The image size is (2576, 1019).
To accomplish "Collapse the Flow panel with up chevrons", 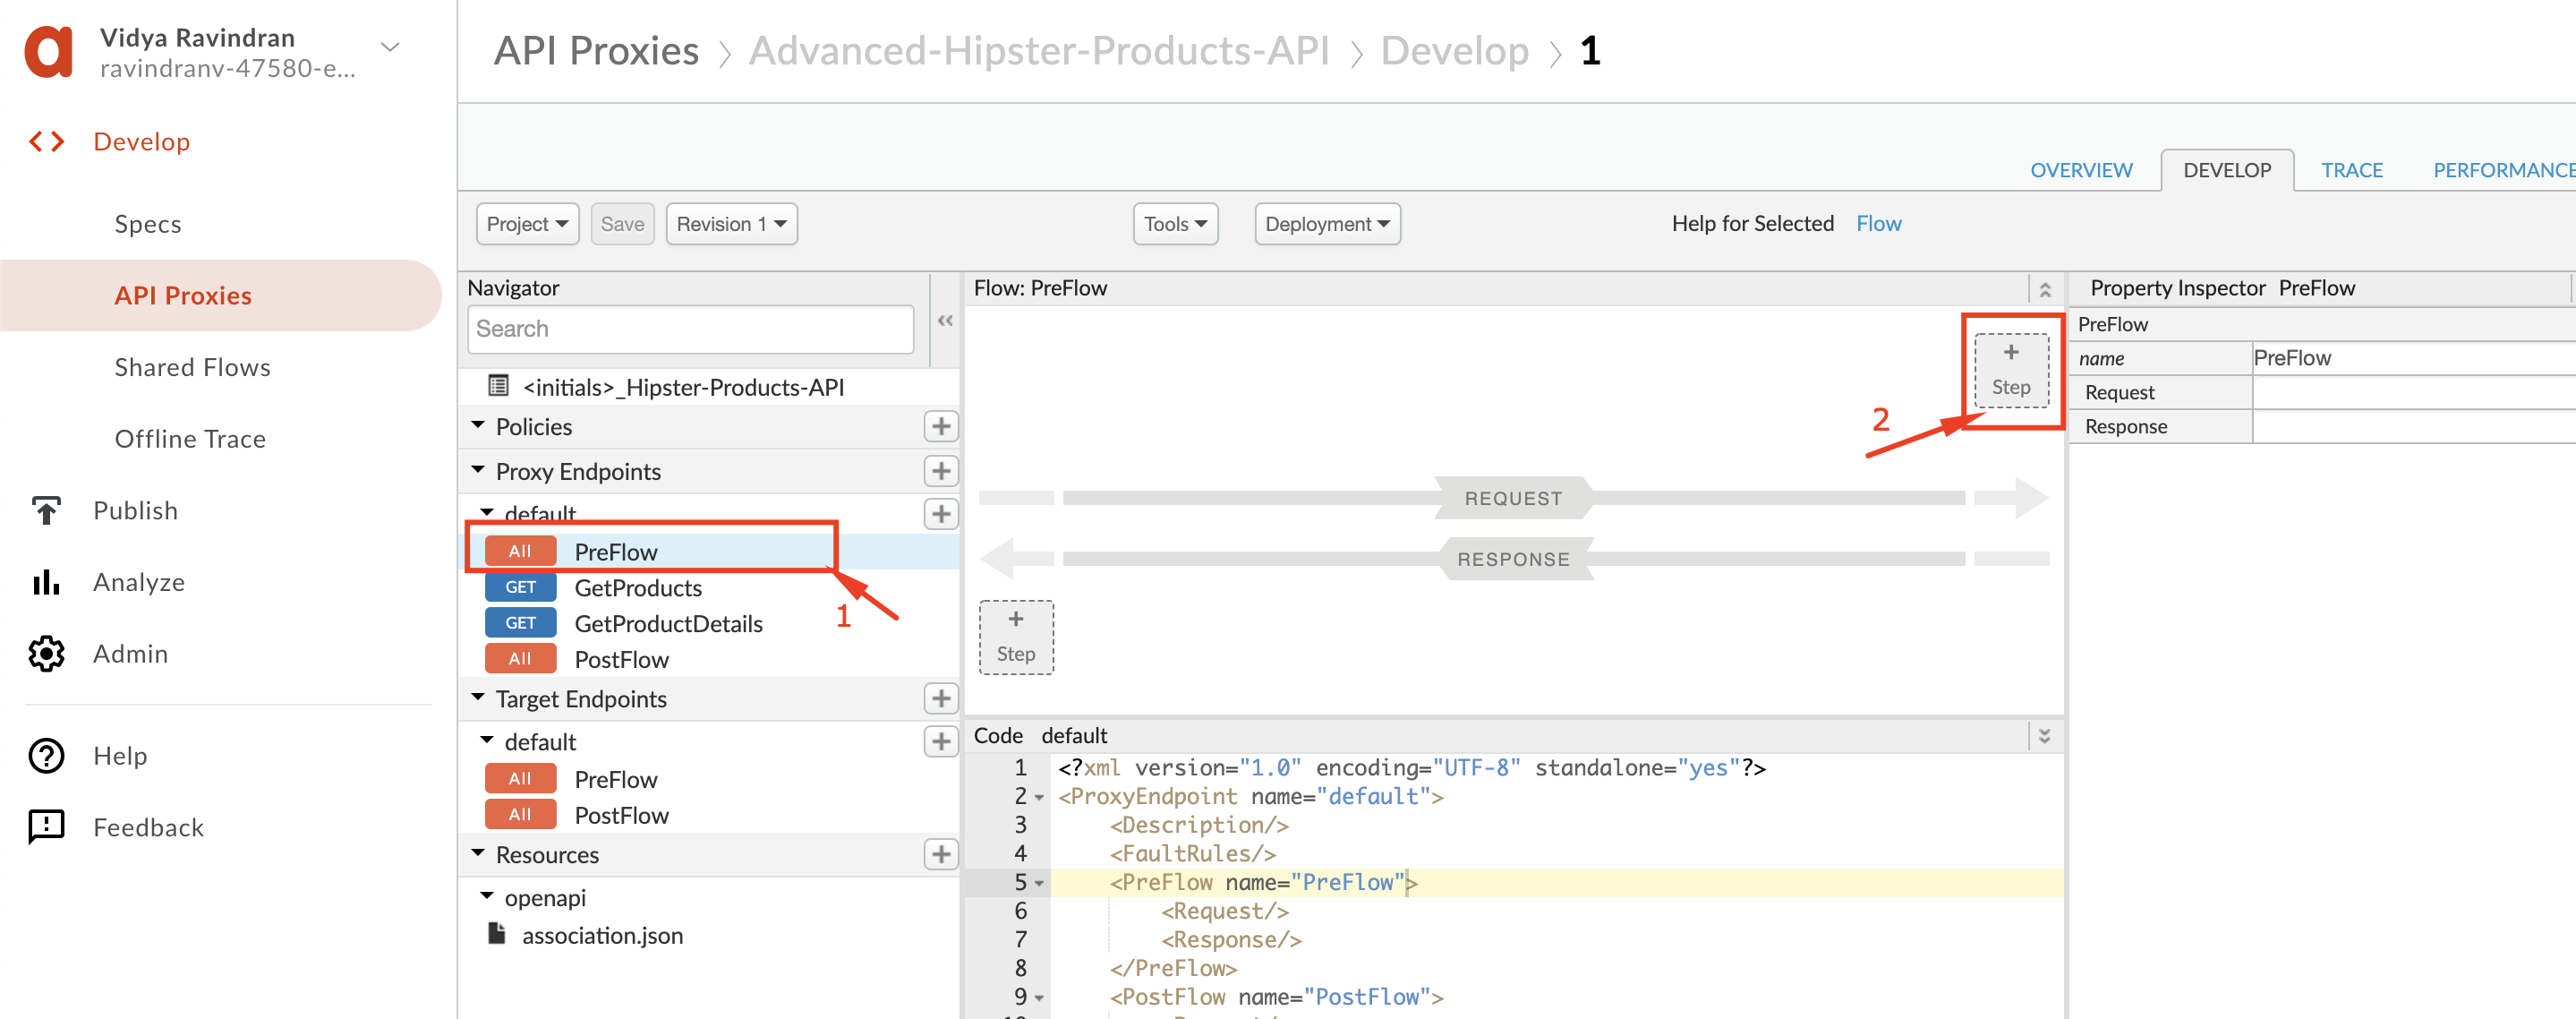I will (x=2045, y=289).
